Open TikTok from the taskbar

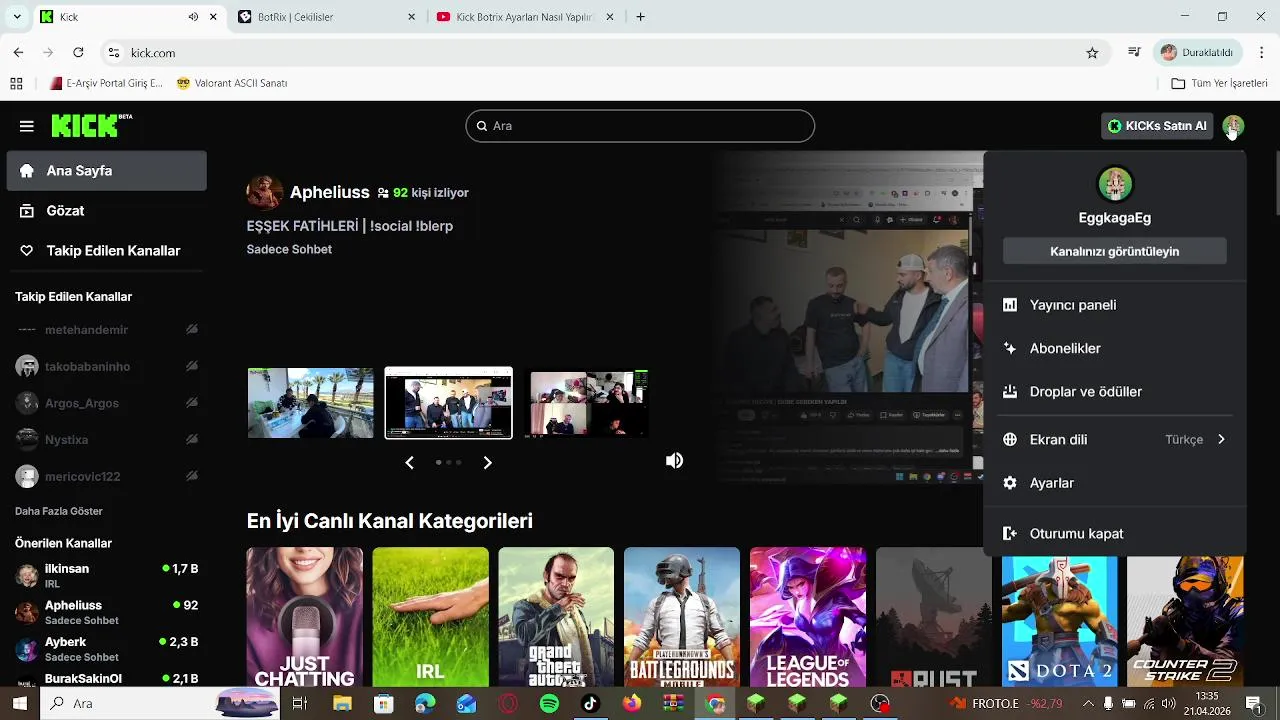point(590,704)
